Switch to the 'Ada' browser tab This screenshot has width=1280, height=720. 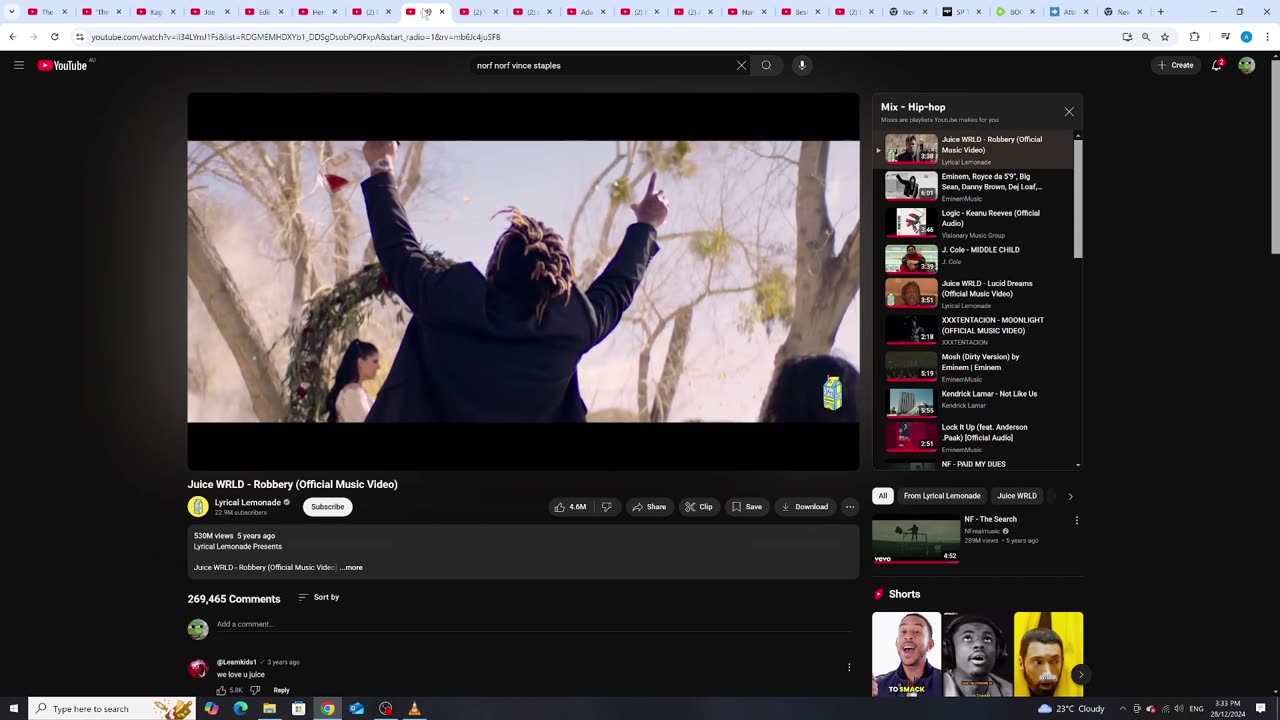[586, 12]
